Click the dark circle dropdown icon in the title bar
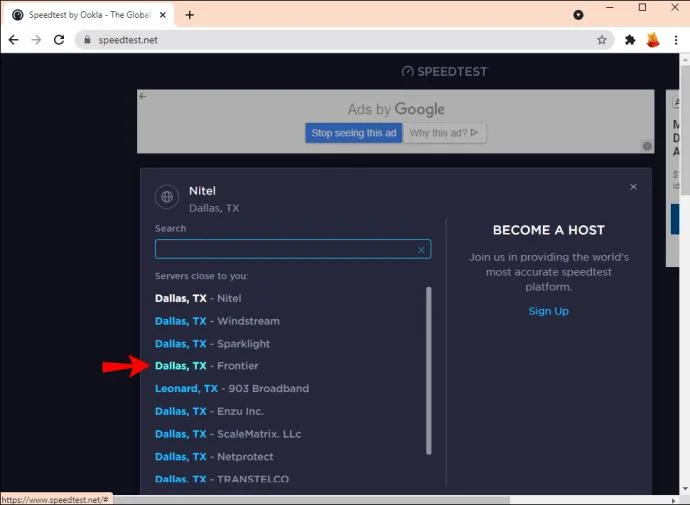This screenshot has width=690, height=505. pyautogui.click(x=578, y=15)
